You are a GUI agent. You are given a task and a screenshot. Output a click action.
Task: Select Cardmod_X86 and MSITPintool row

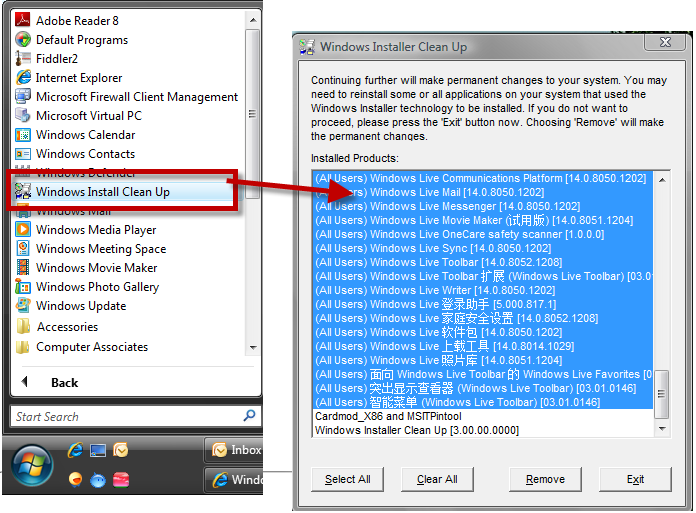click(483, 416)
